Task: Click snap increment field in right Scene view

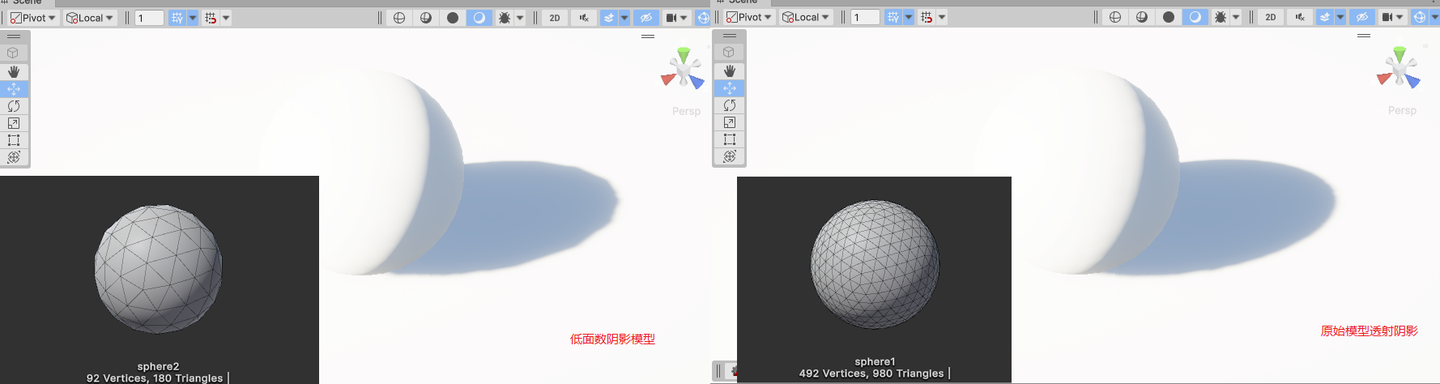Action: pos(865,17)
